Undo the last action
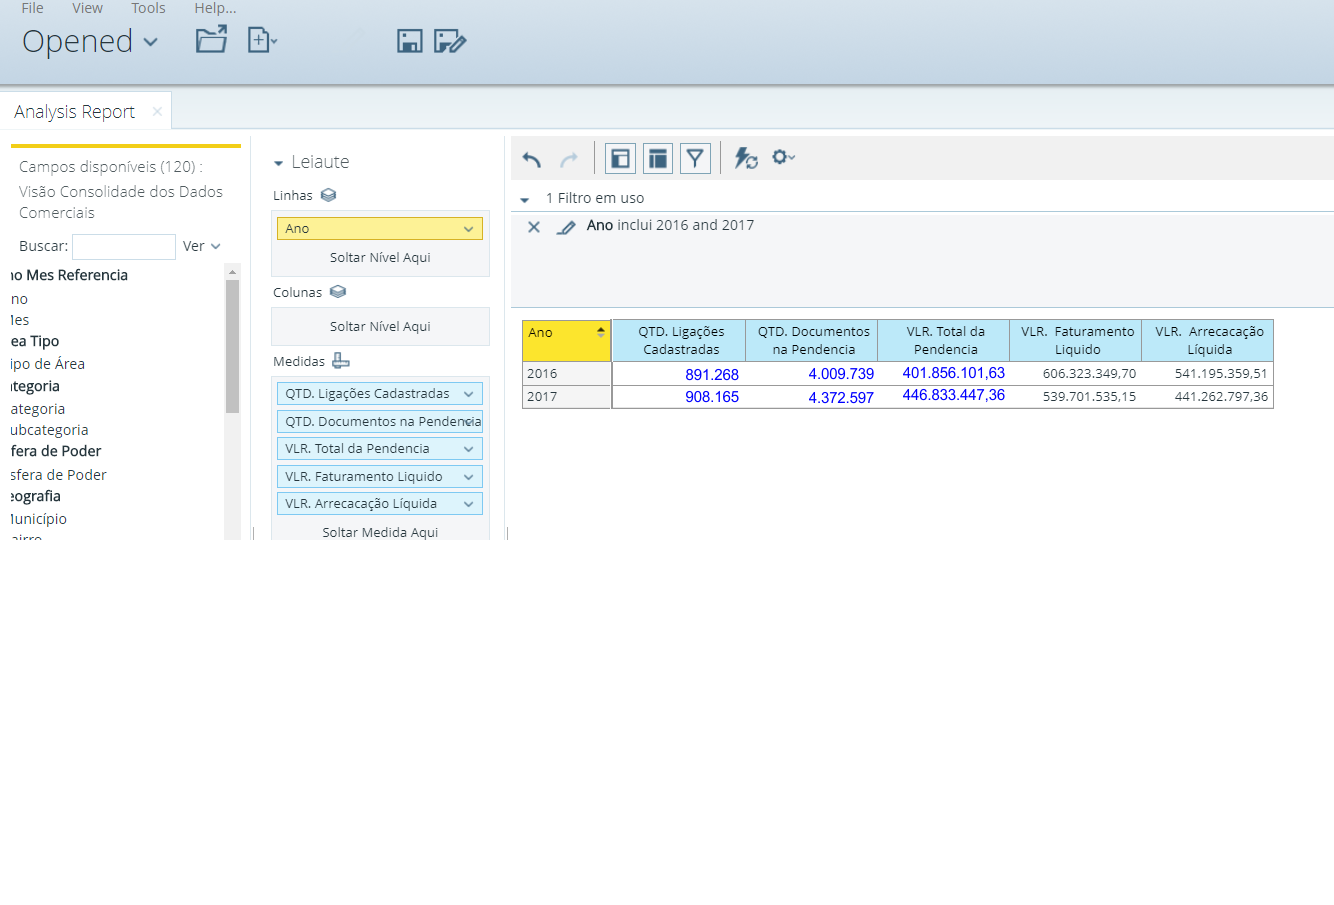This screenshot has width=1334, height=905. point(532,159)
